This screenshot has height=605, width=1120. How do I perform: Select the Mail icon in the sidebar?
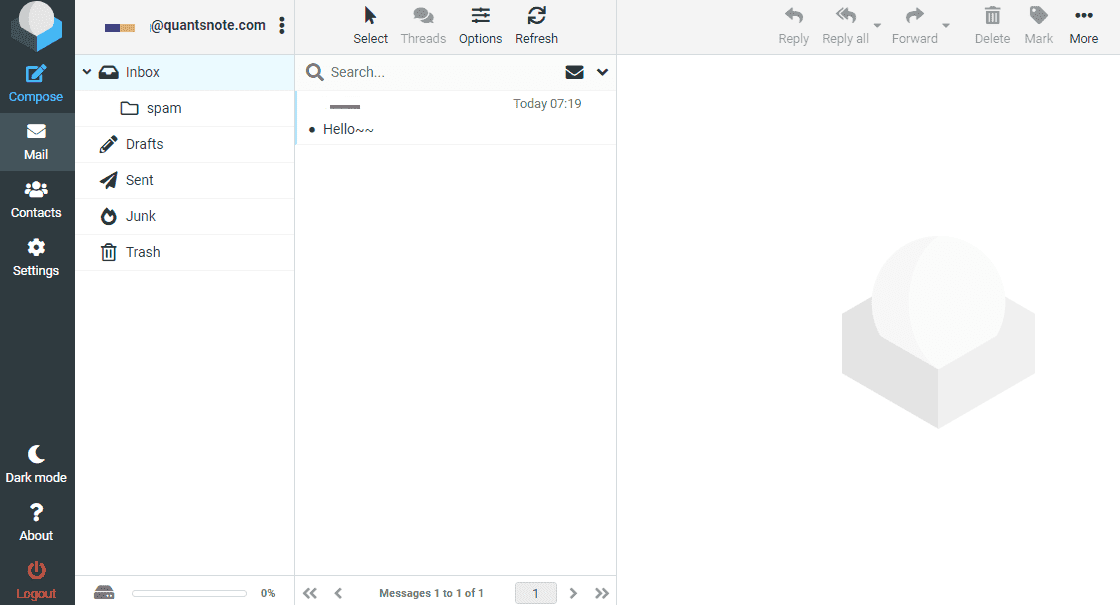click(36, 140)
